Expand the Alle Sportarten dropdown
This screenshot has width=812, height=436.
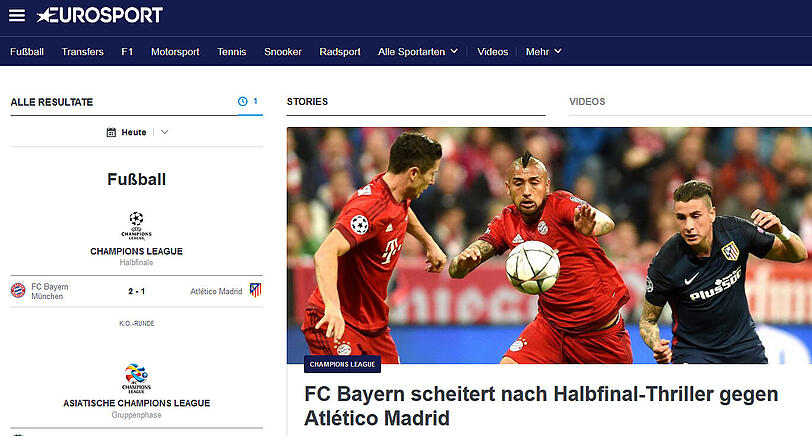pyautogui.click(x=417, y=52)
